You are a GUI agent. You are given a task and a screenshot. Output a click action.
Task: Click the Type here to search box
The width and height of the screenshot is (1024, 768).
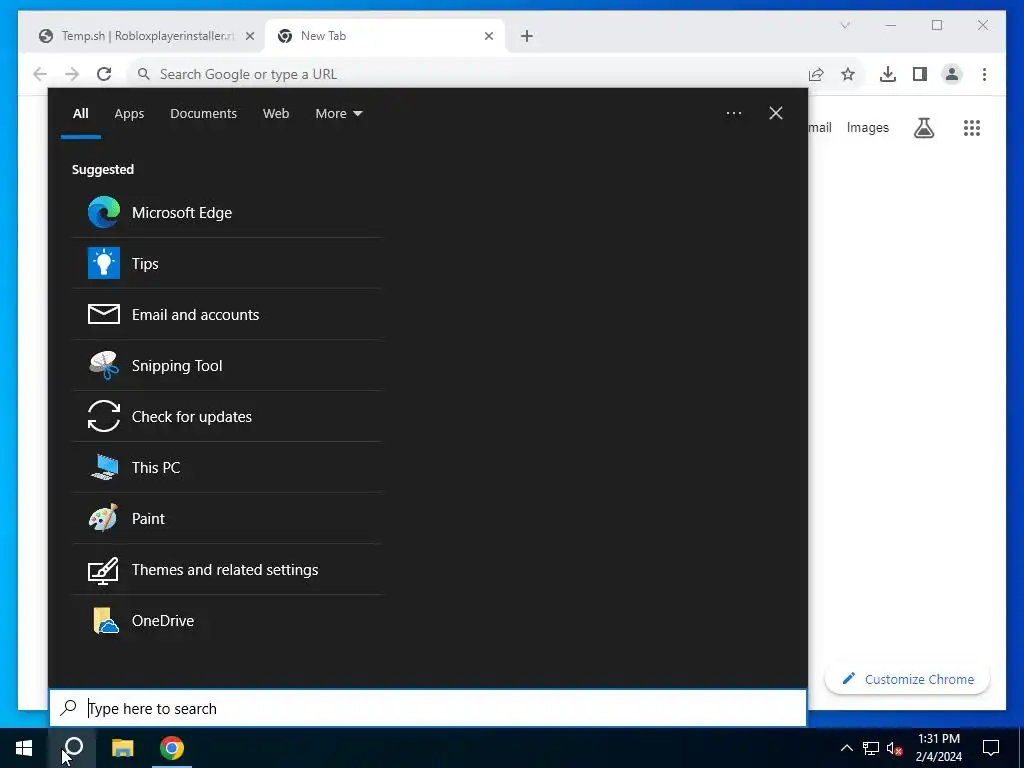point(428,708)
